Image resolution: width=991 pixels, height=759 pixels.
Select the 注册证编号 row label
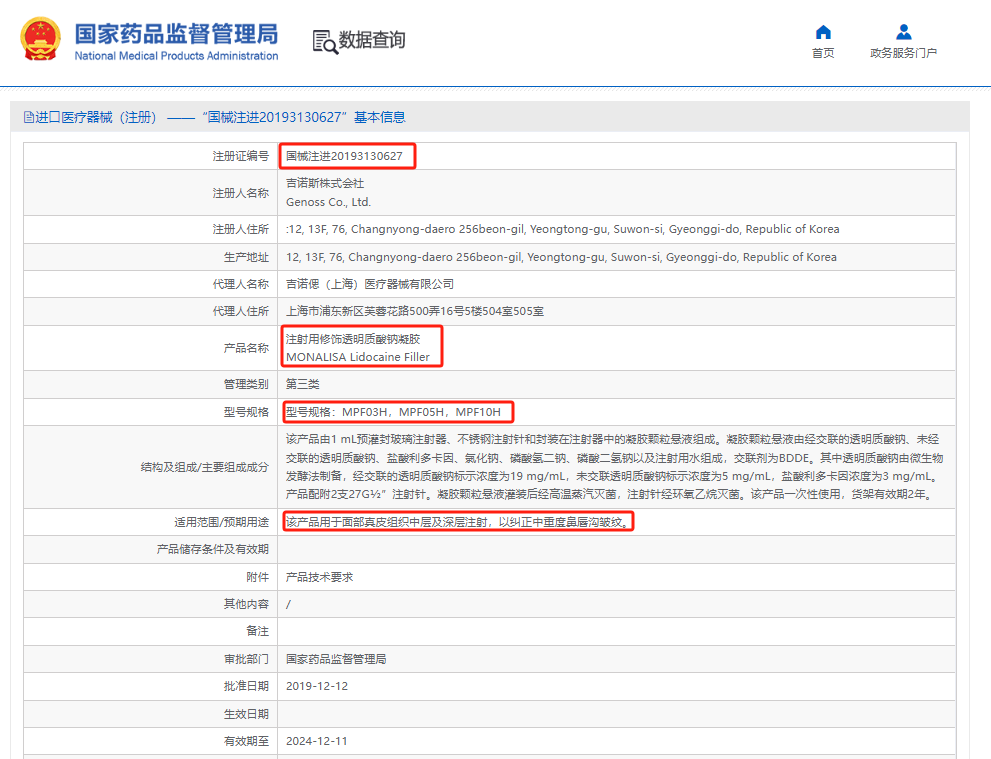(x=241, y=156)
